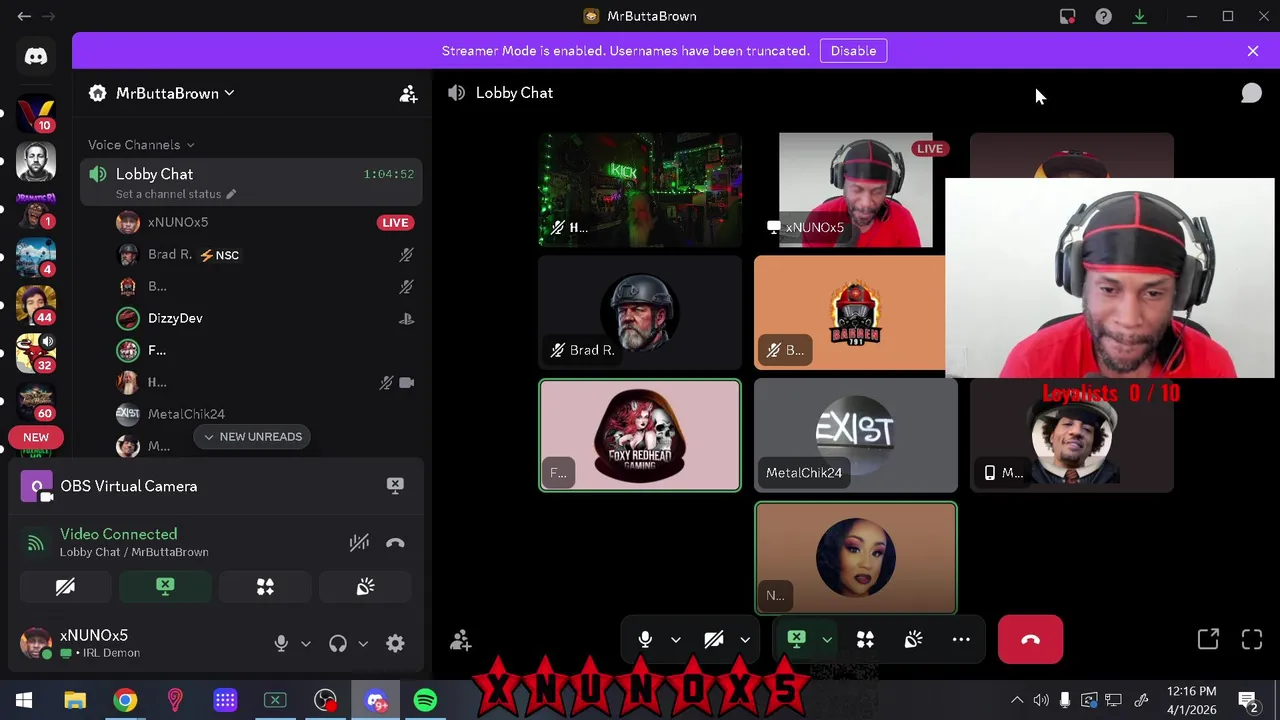Click download update icon in title bar
1280x720 pixels.
coord(1139,16)
